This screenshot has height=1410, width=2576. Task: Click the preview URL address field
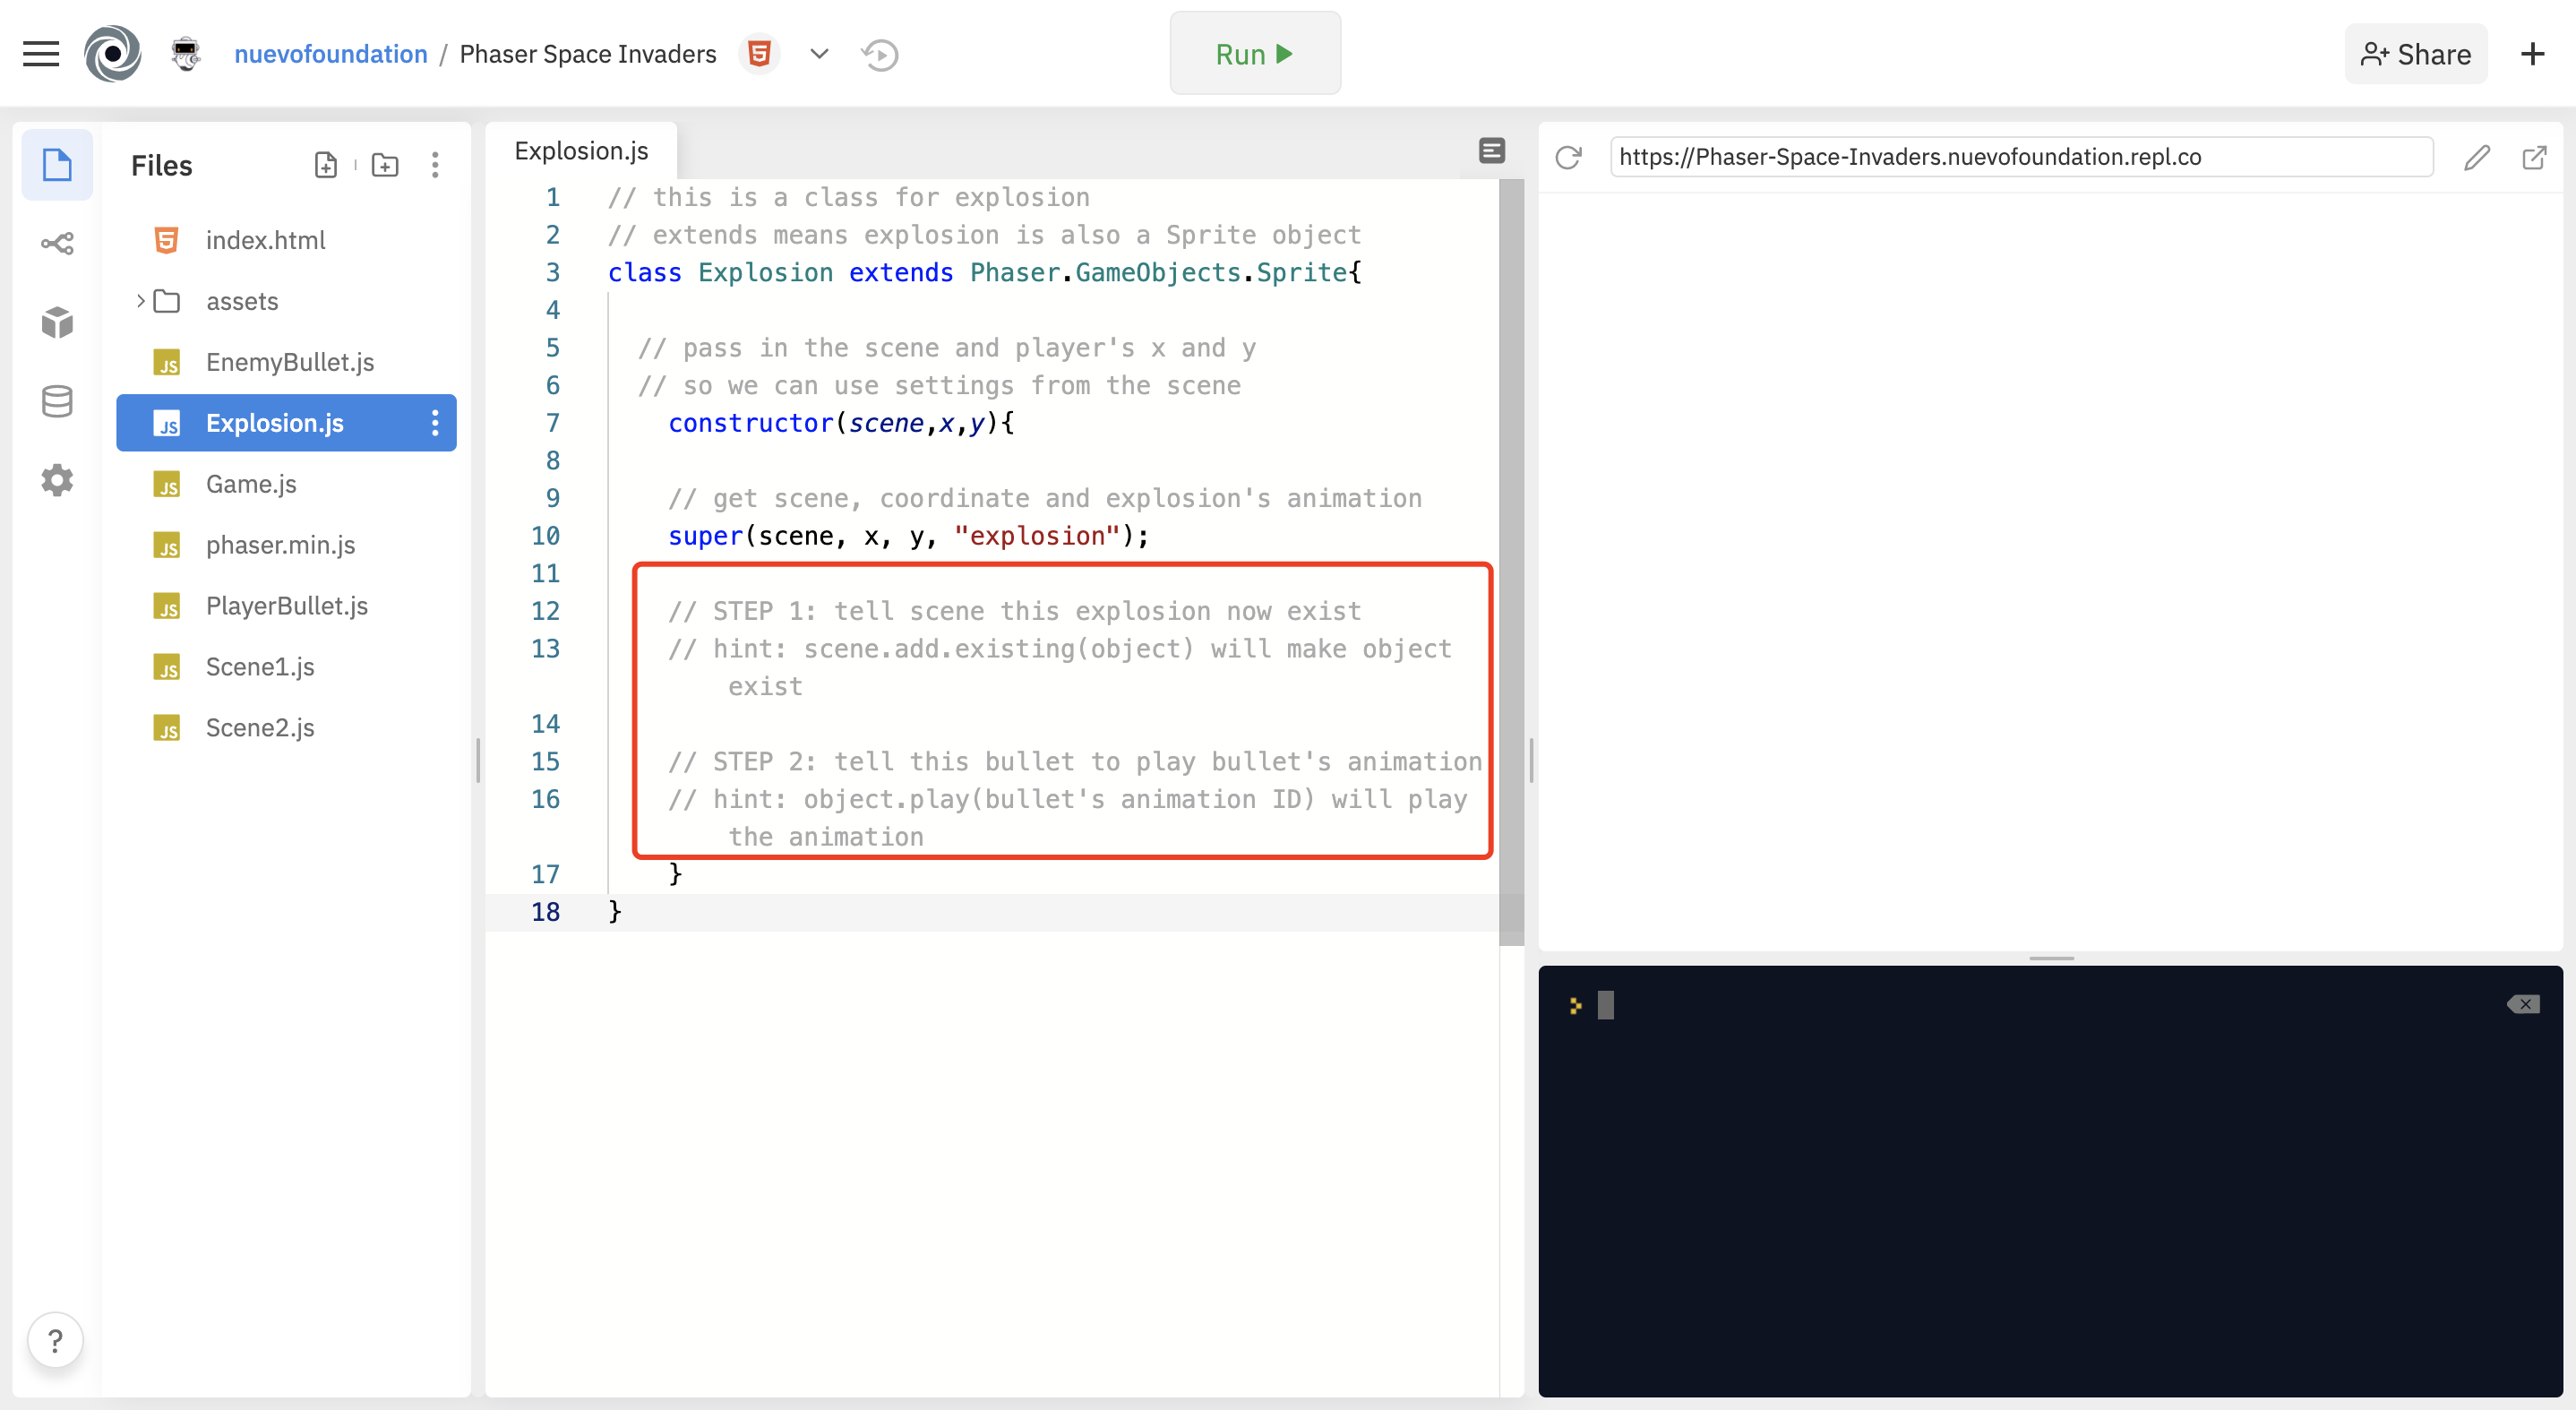coord(2020,157)
